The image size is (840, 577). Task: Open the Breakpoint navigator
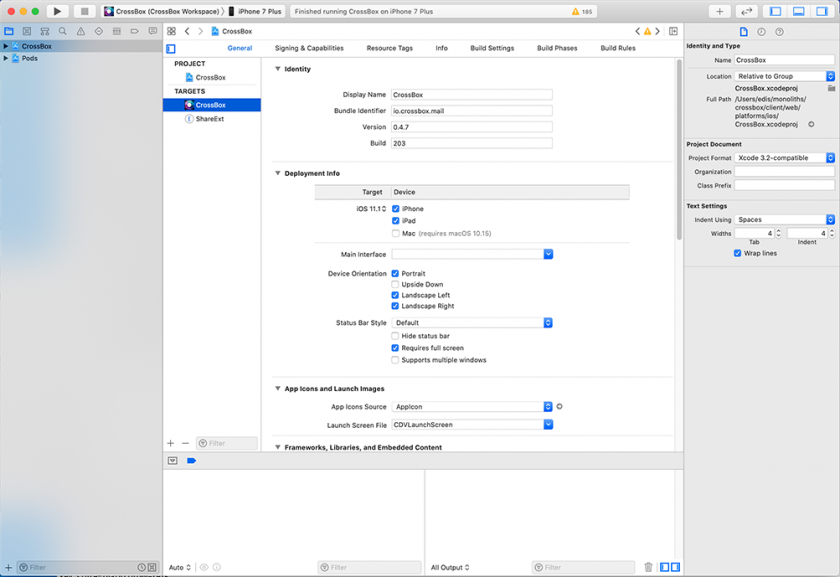pyautogui.click(x=134, y=31)
